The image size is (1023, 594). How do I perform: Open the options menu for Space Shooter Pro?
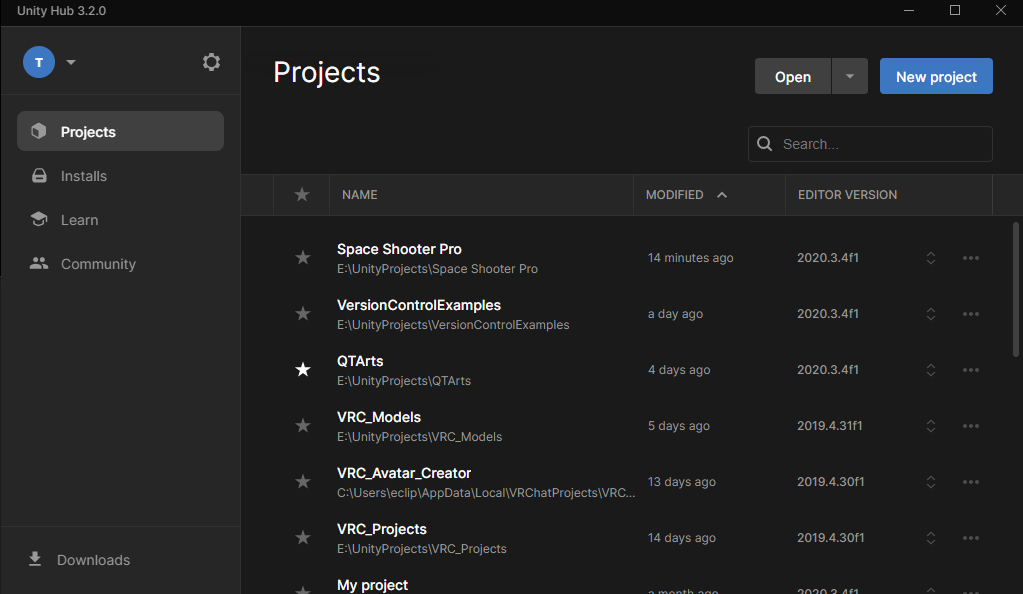[x=970, y=257]
